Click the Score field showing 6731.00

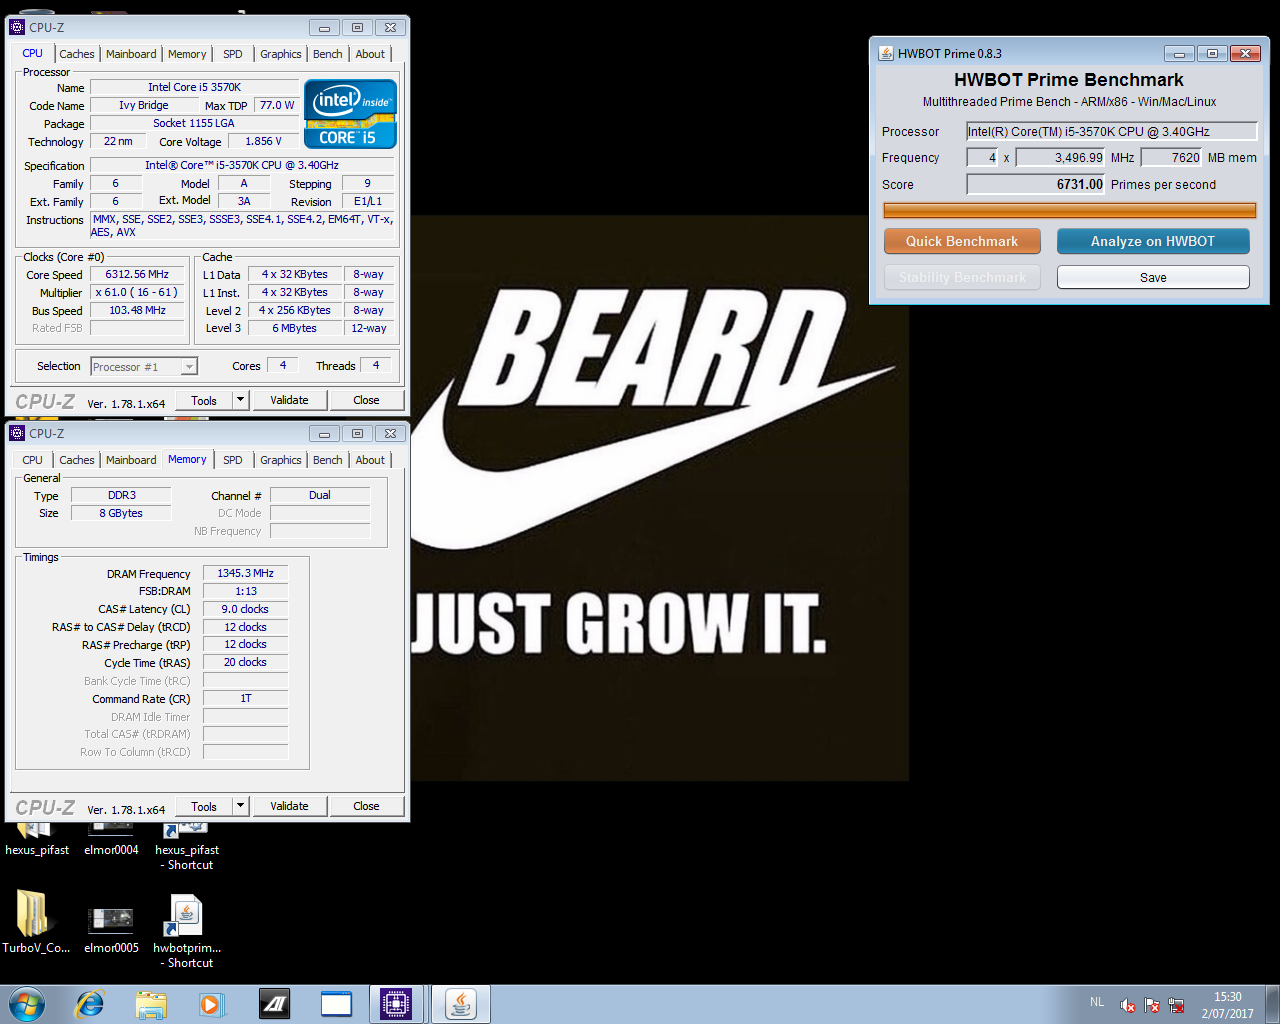coord(1036,184)
